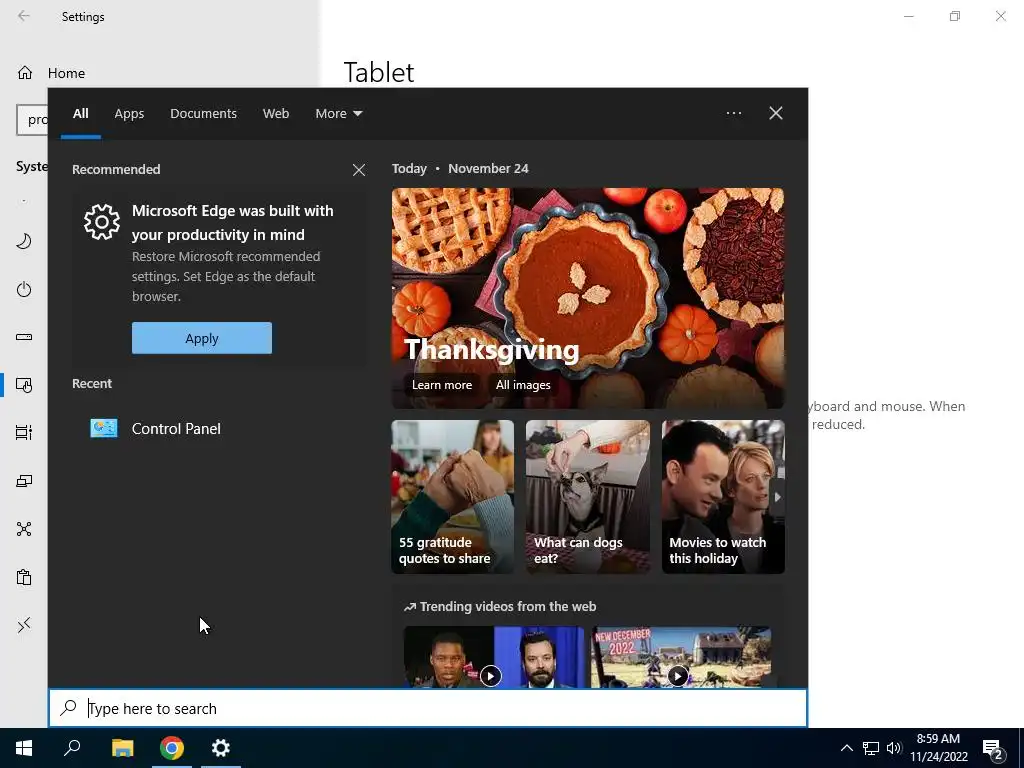Image resolution: width=1024 pixels, height=768 pixels.
Task: Show hidden system tray icons
Action: [846, 748]
